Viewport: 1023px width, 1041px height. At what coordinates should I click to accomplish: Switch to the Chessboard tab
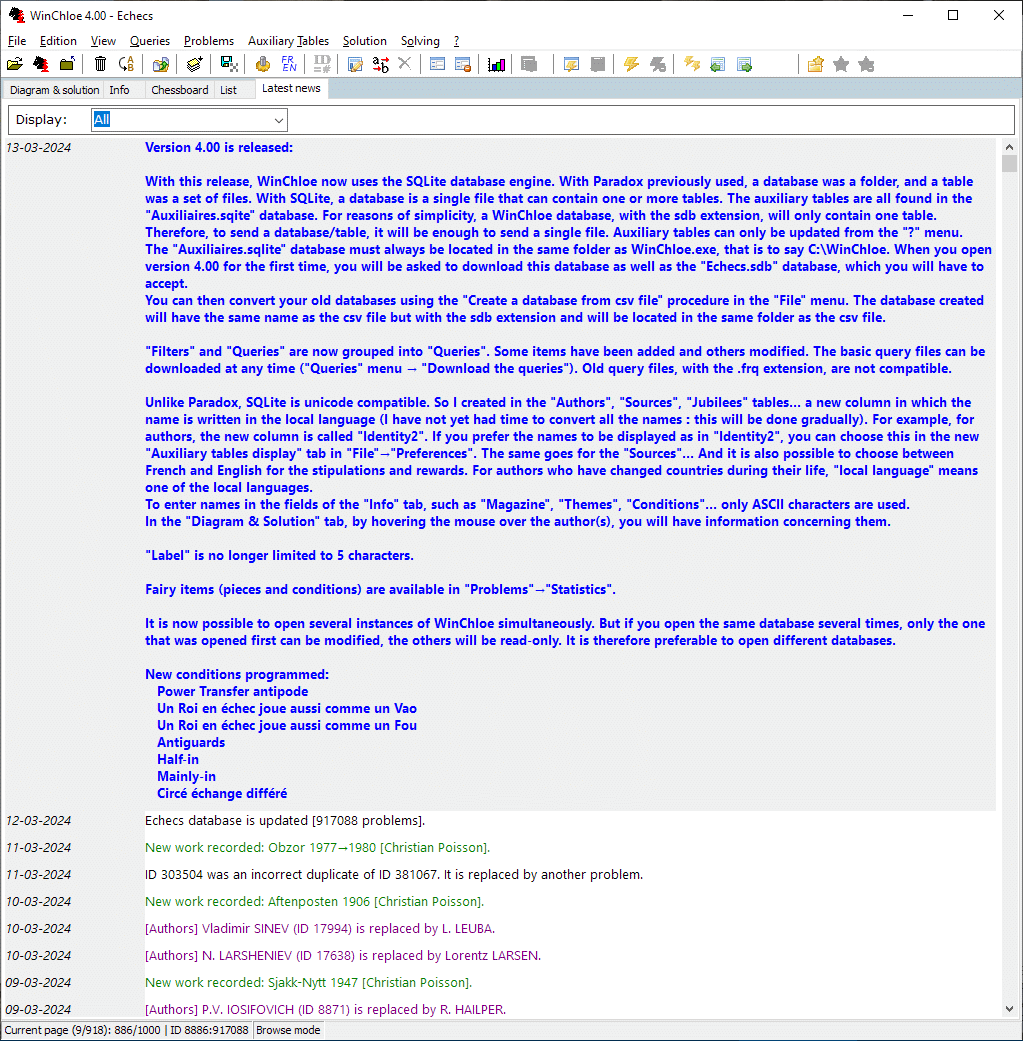(x=179, y=90)
